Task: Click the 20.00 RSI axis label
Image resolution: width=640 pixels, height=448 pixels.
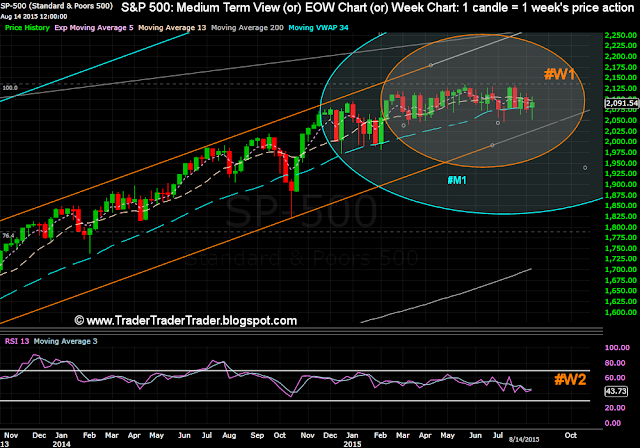Action: (x=615, y=408)
